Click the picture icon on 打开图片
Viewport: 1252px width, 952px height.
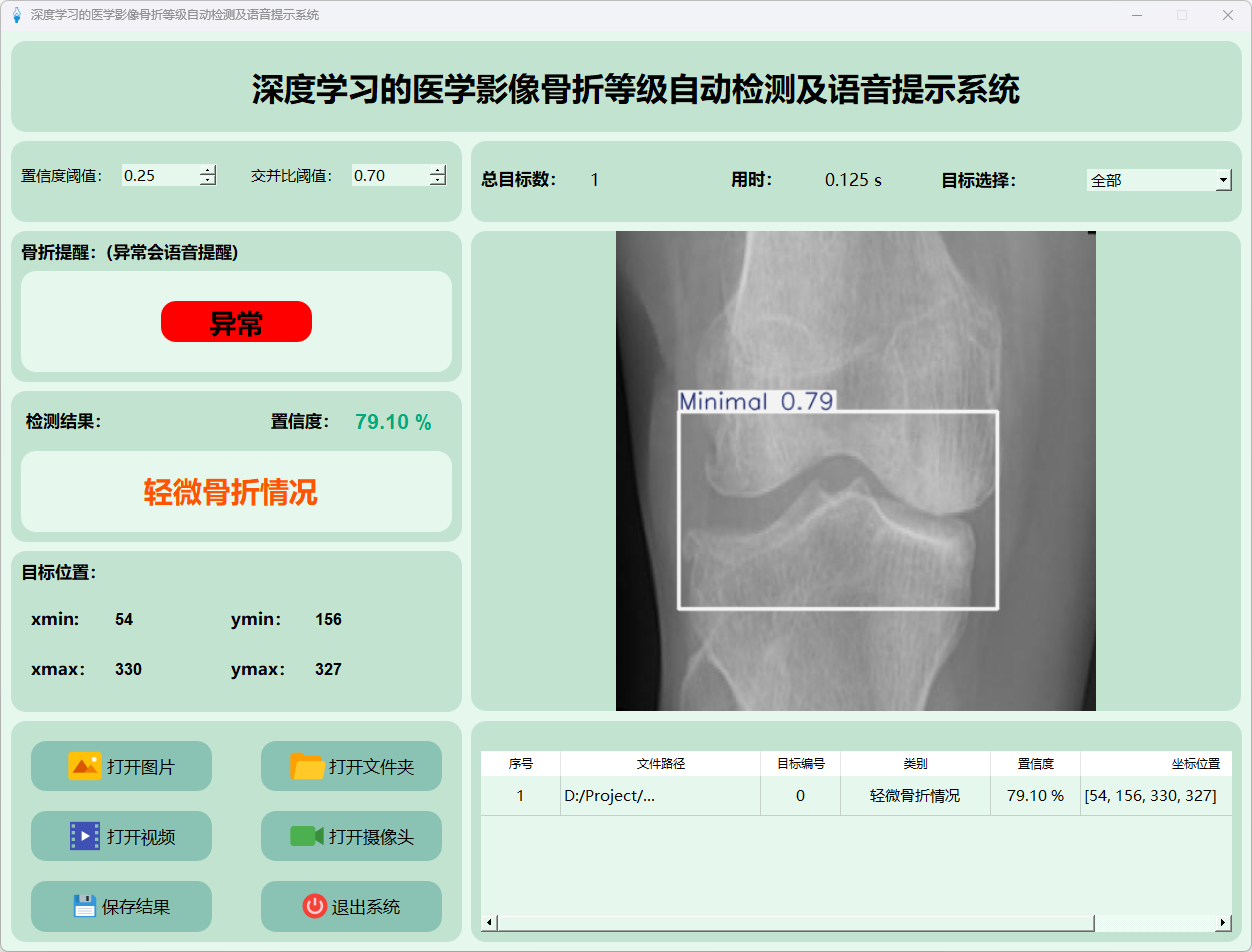tap(85, 766)
